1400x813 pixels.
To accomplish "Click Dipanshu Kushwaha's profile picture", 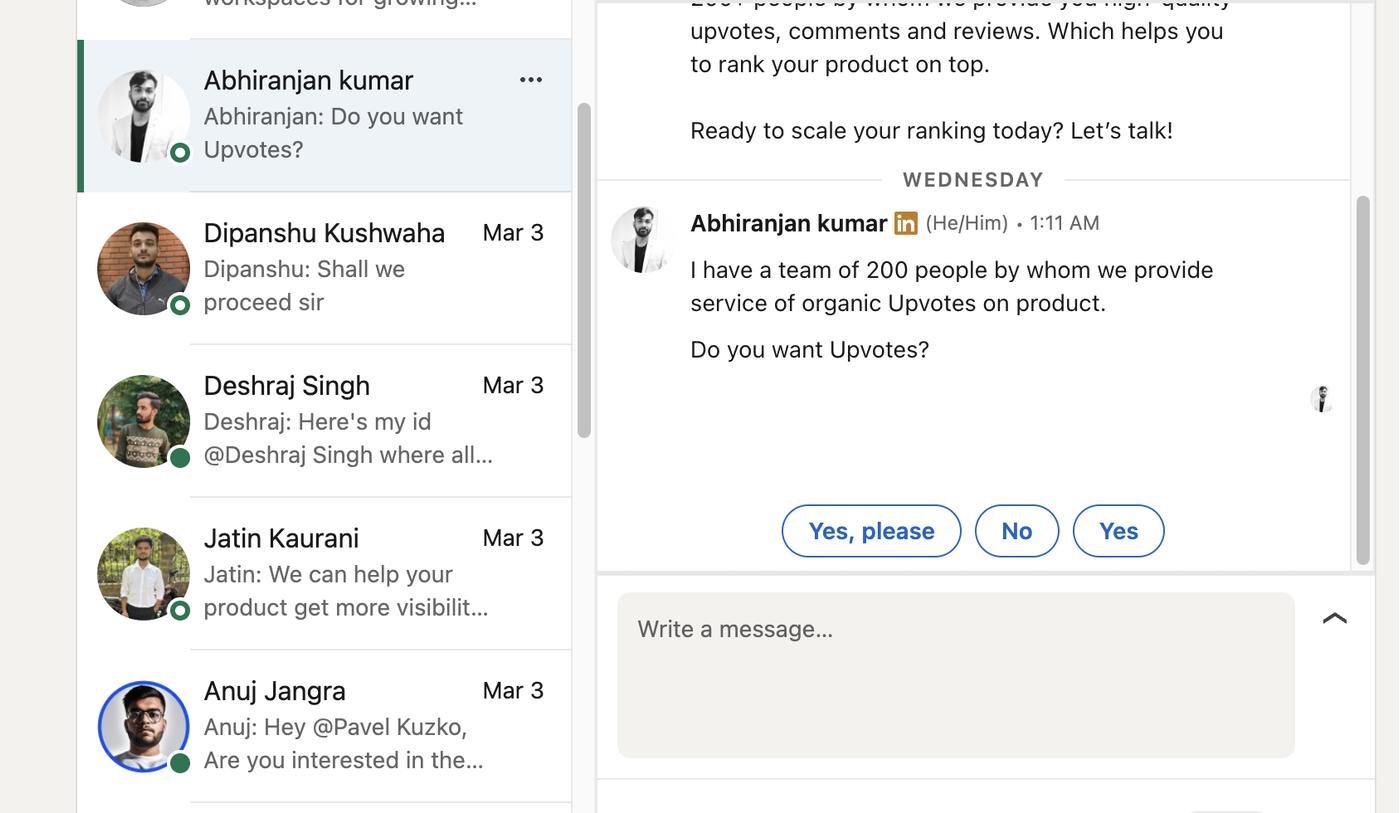I will (143, 268).
